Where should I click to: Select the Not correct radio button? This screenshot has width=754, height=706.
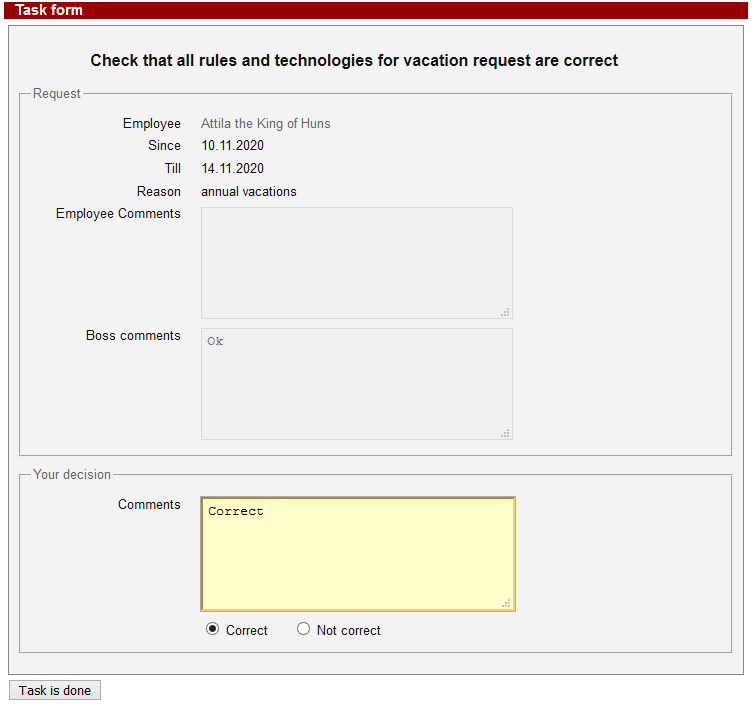(x=304, y=629)
